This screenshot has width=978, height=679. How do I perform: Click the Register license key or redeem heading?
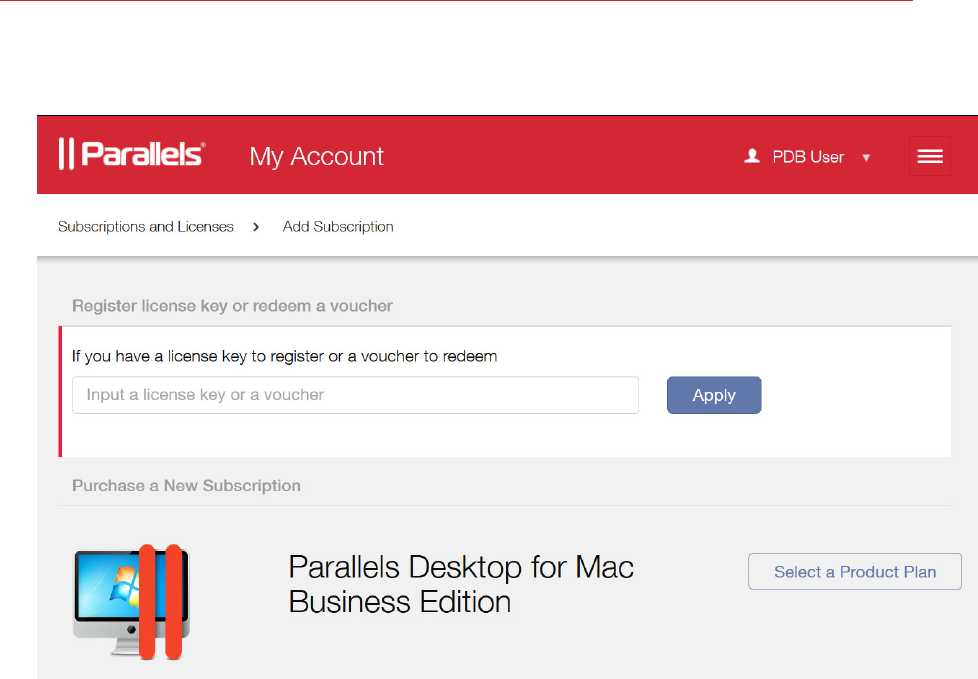pyautogui.click(x=232, y=306)
